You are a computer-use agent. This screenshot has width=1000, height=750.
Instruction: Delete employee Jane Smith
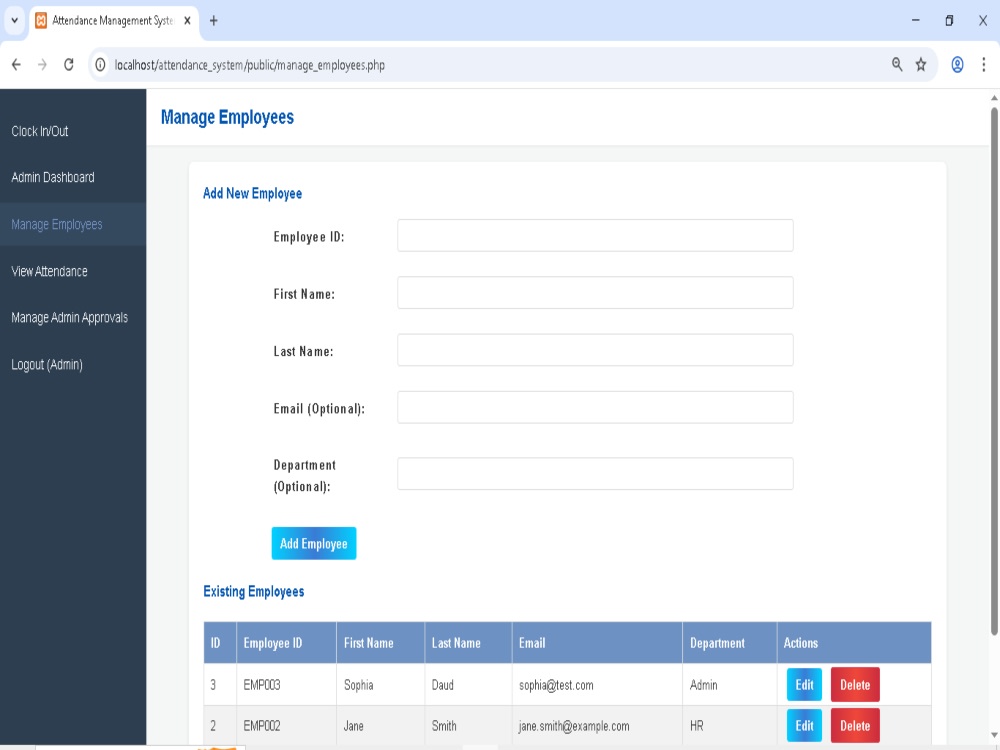coord(855,725)
